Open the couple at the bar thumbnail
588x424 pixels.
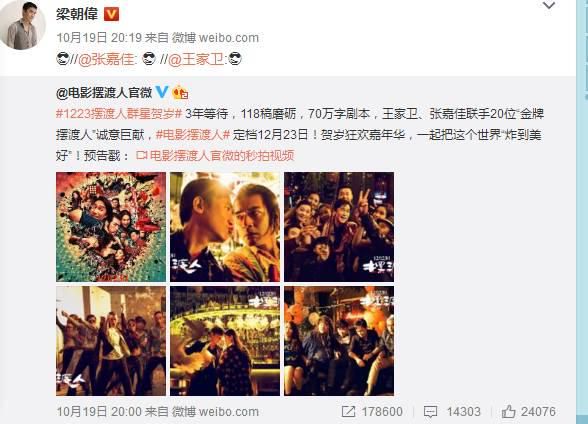coord(225,341)
